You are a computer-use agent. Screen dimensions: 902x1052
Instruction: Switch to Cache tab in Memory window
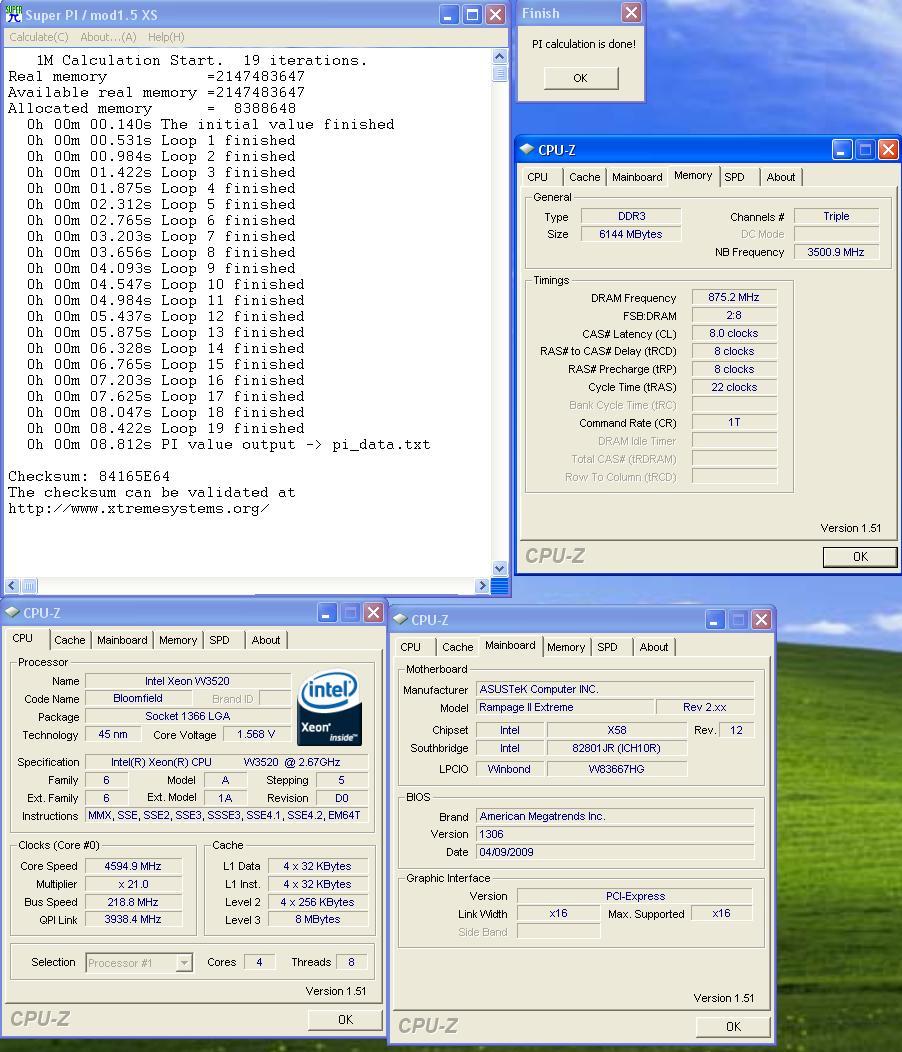click(x=585, y=177)
